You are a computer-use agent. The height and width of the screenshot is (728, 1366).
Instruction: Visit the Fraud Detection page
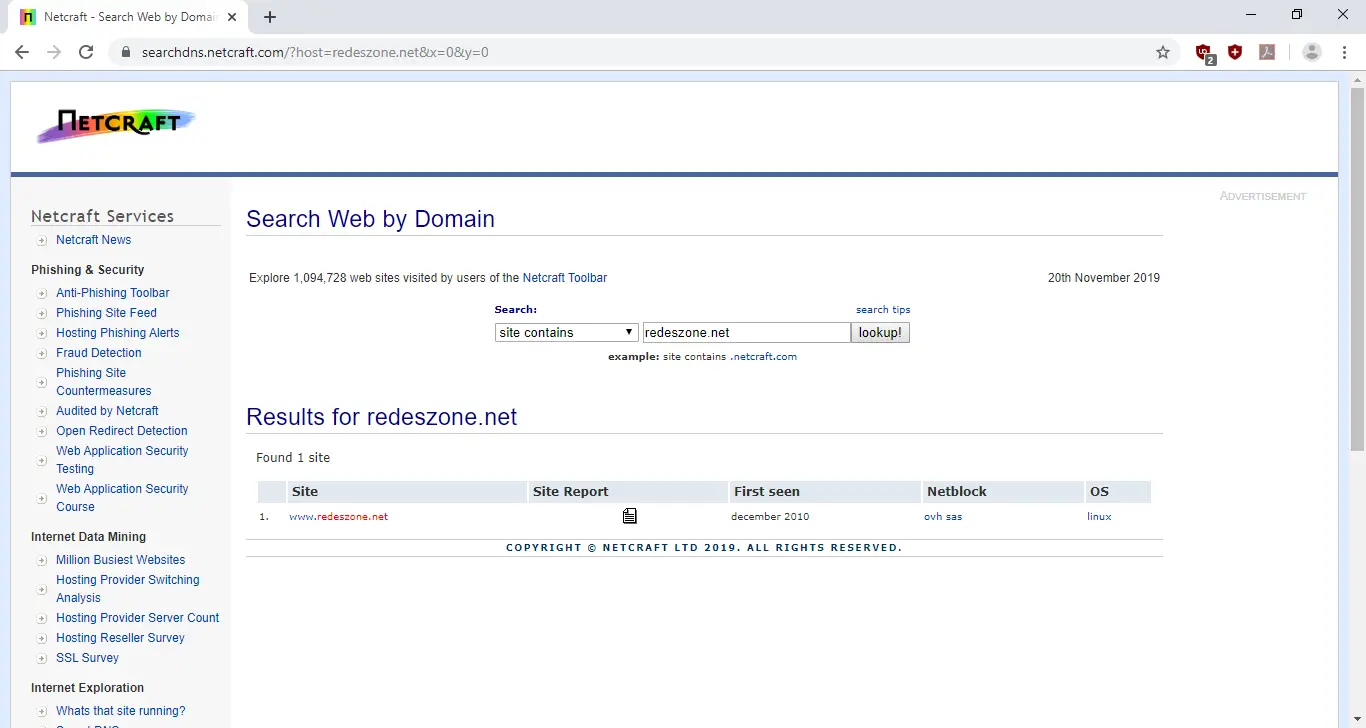99,353
